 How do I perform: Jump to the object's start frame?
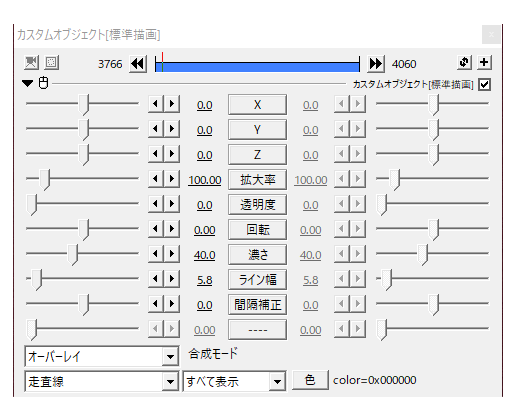pos(138,63)
